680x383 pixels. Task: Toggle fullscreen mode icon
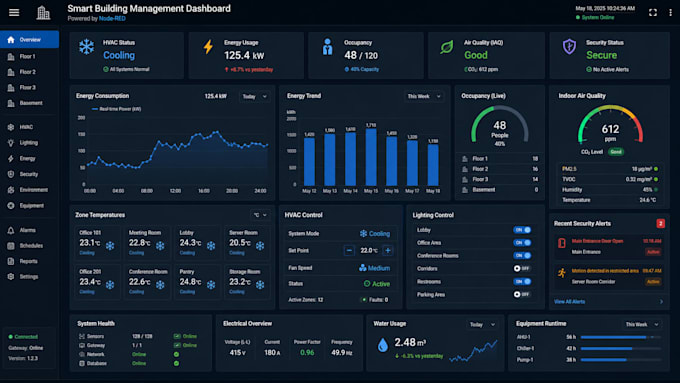tap(653, 13)
